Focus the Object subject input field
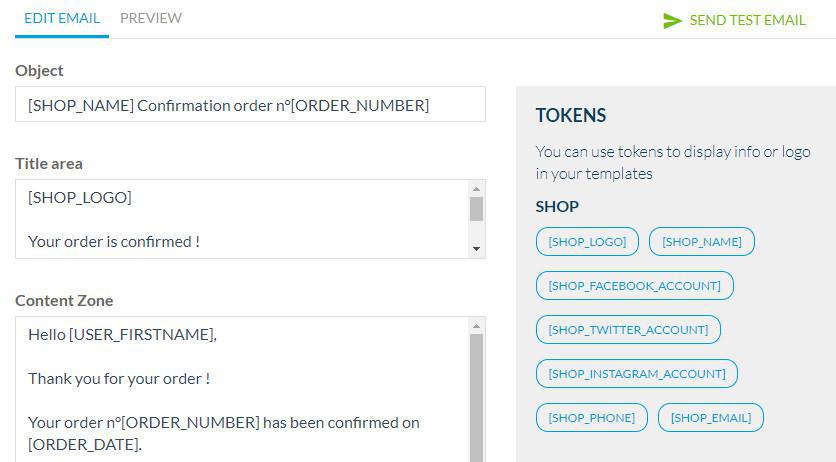836x462 pixels. (x=250, y=105)
